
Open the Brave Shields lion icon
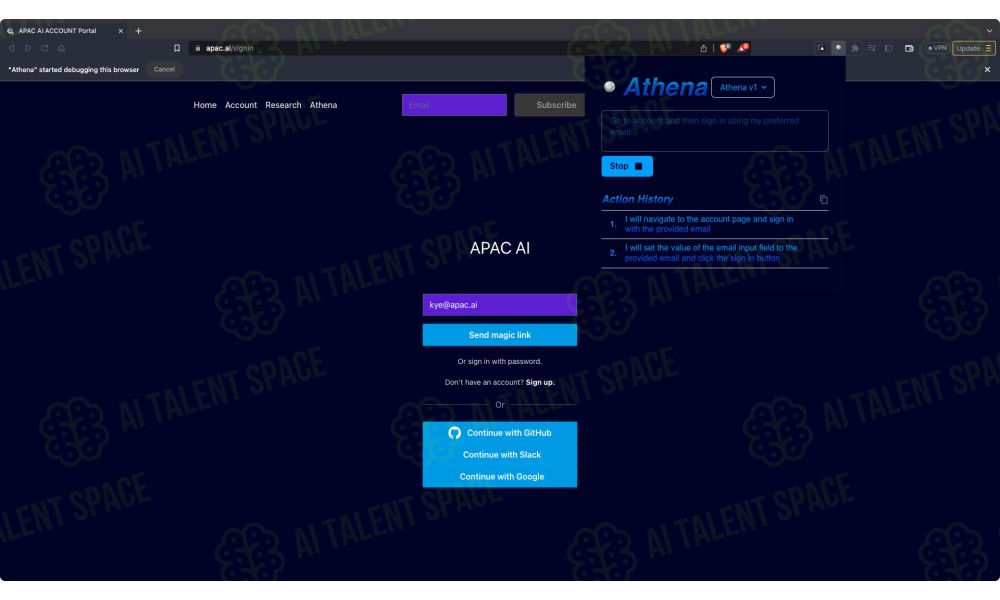[724, 48]
